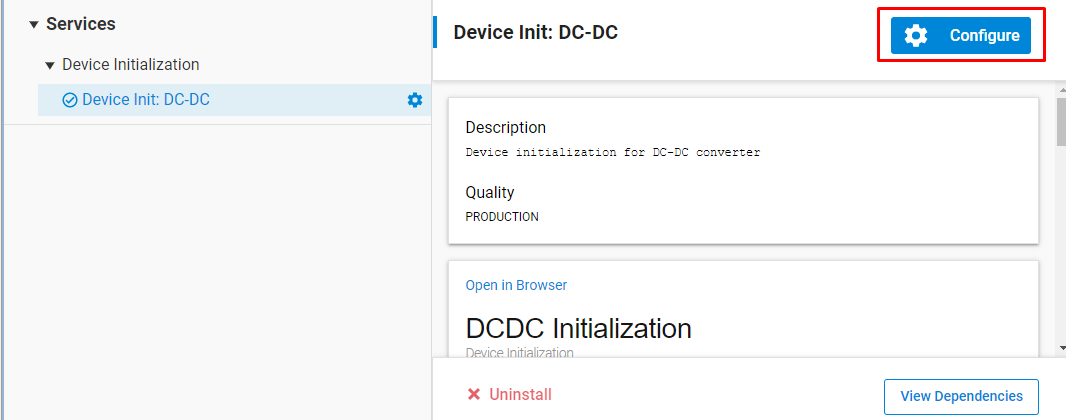Viewport: 1066px width, 420px height.
Task: Click the red X icon beside Uninstall
Action: [x=474, y=395]
